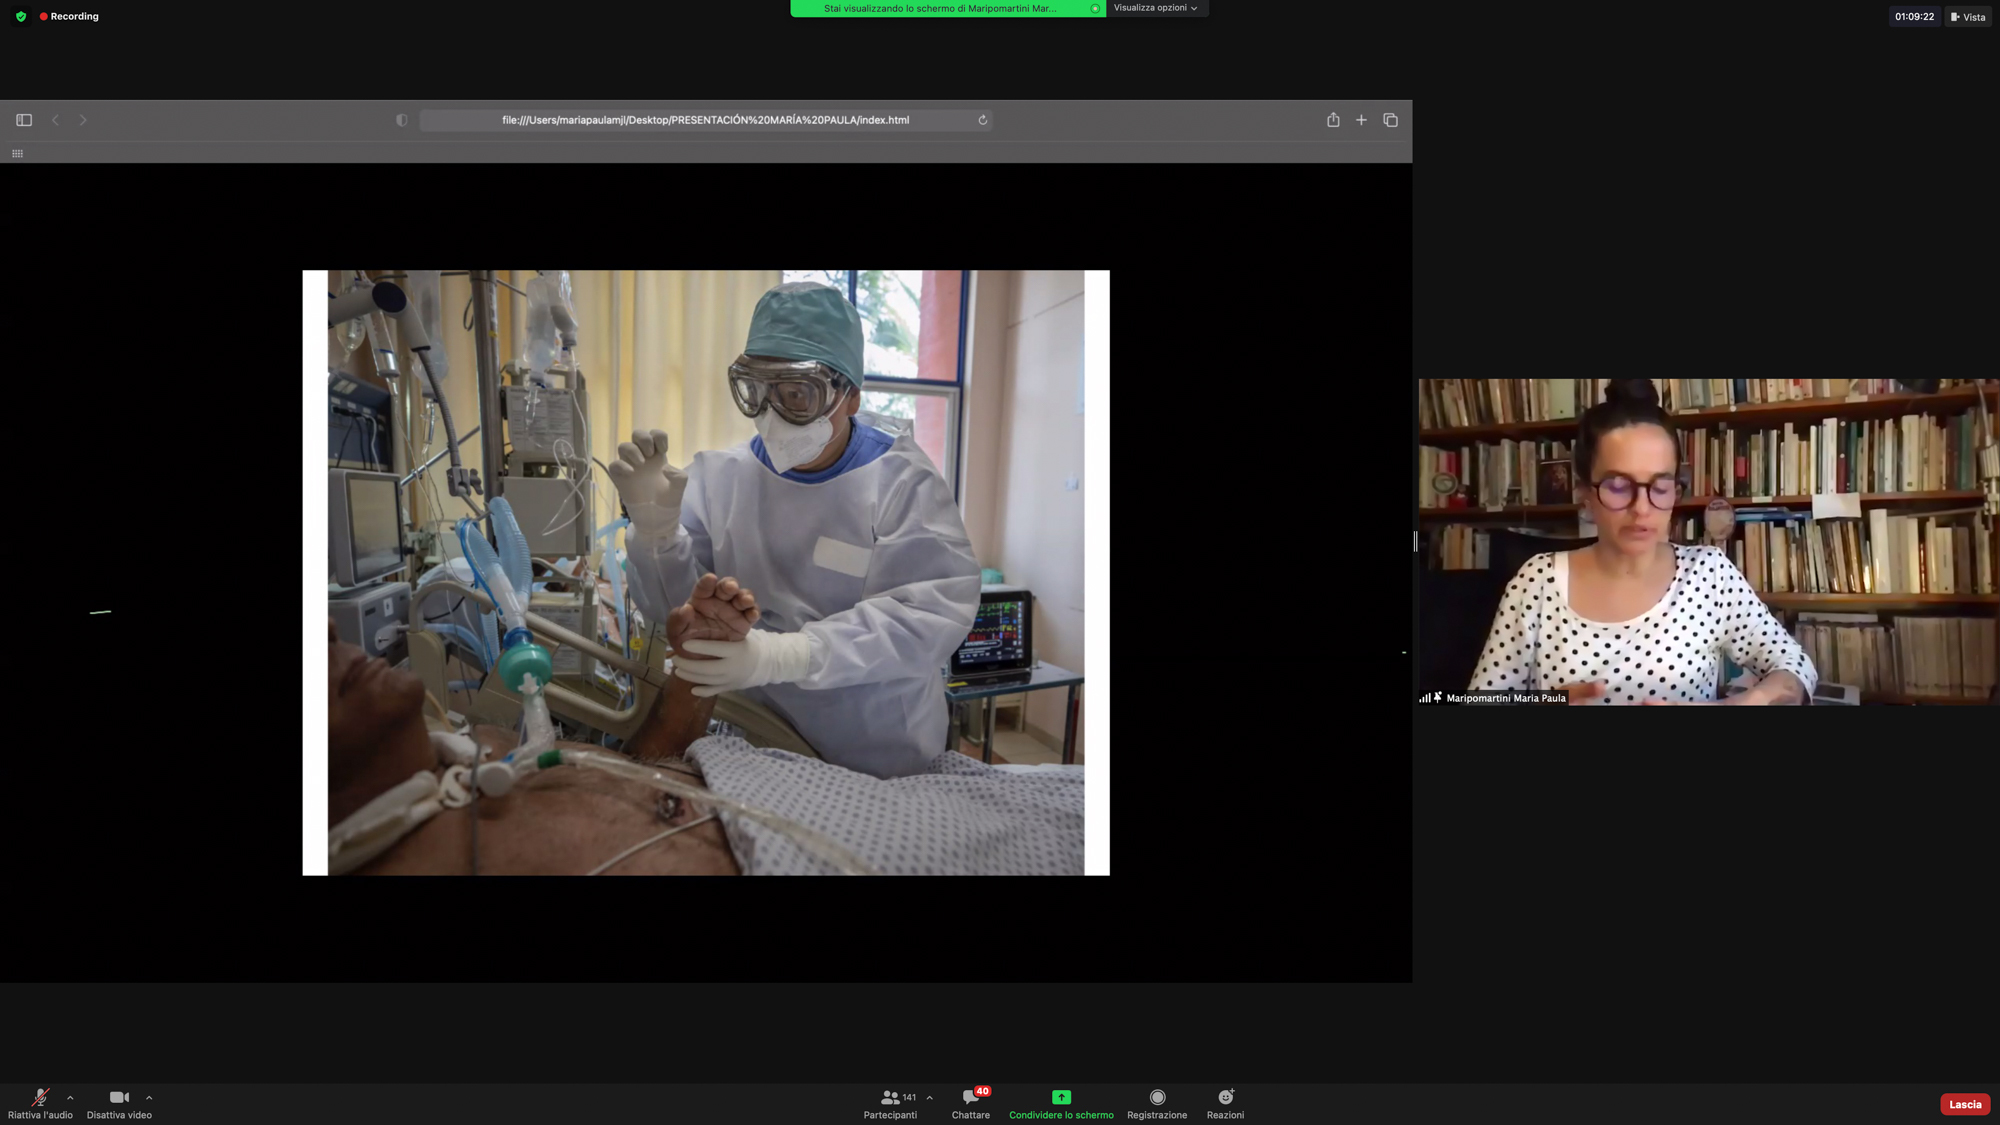Open the Partecipanti panel

click(890, 1103)
